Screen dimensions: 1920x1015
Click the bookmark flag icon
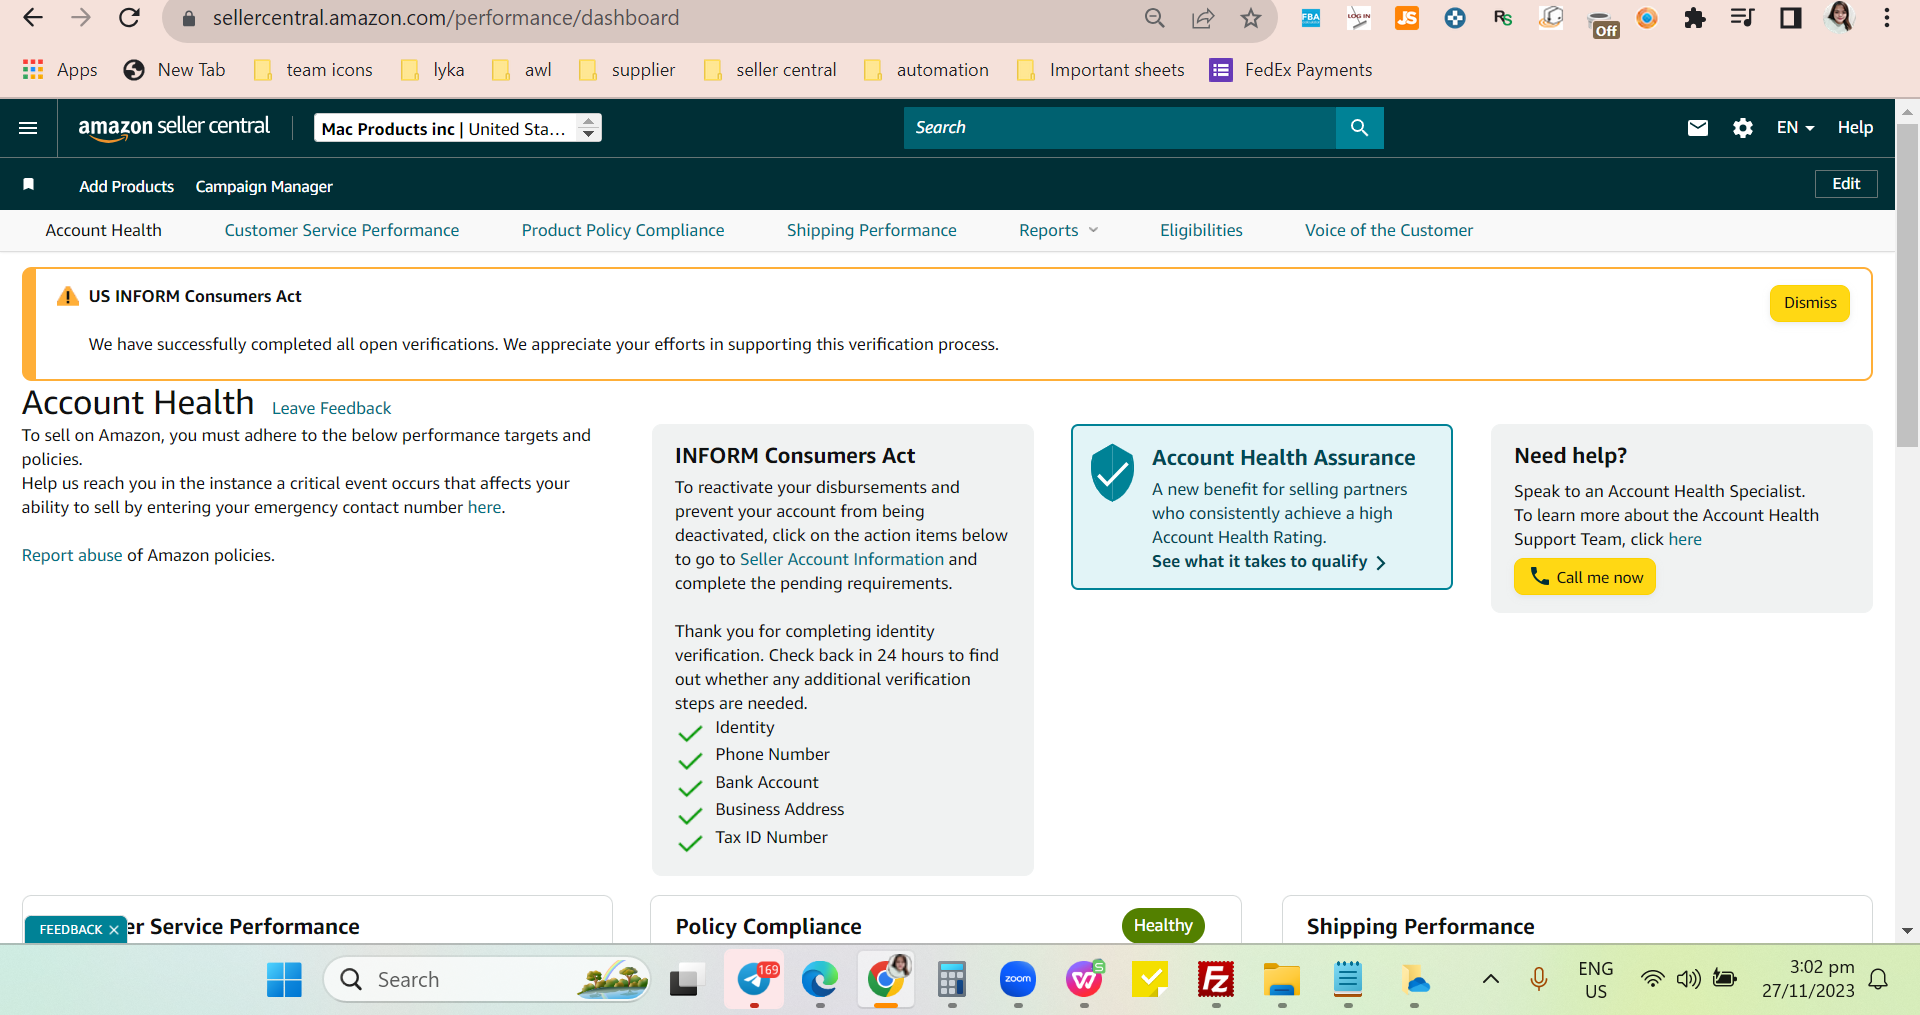(29, 184)
